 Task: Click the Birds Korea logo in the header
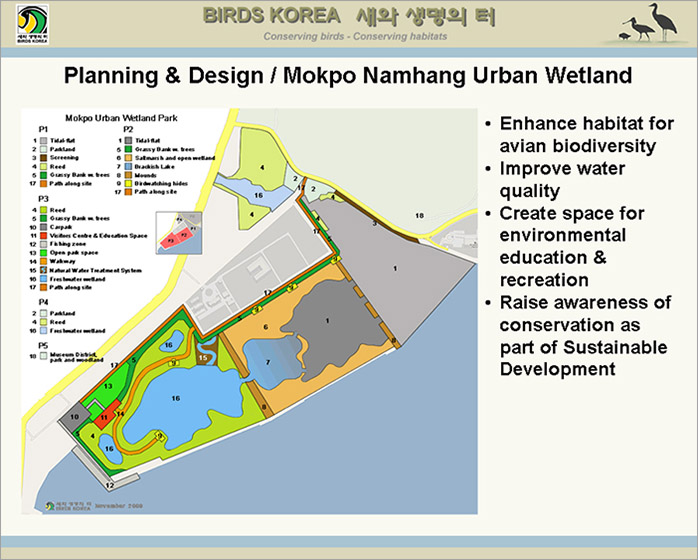coord(32,25)
